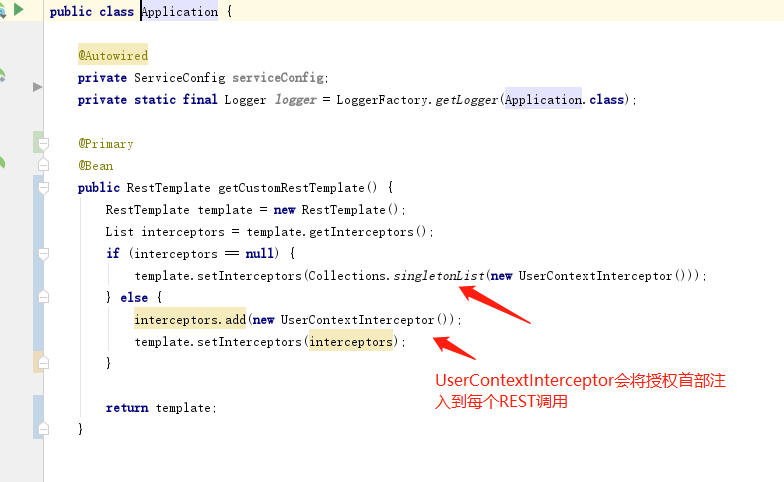Click the Logger type name

[246, 100]
